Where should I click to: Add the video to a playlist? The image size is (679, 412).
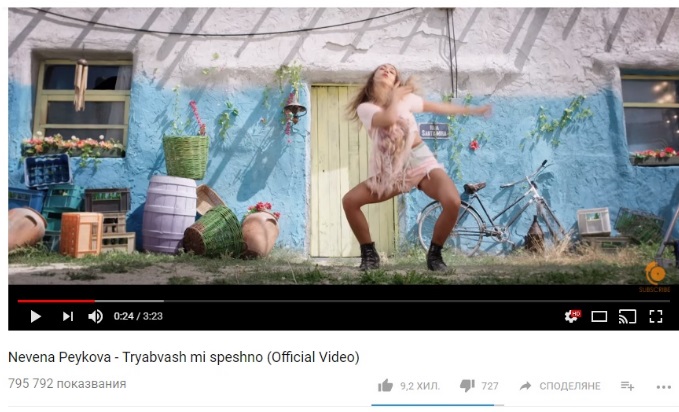pyautogui.click(x=627, y=386)
